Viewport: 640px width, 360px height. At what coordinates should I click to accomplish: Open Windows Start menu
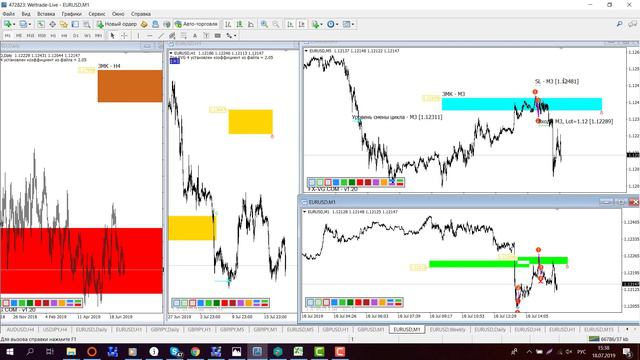coord(10,351)
